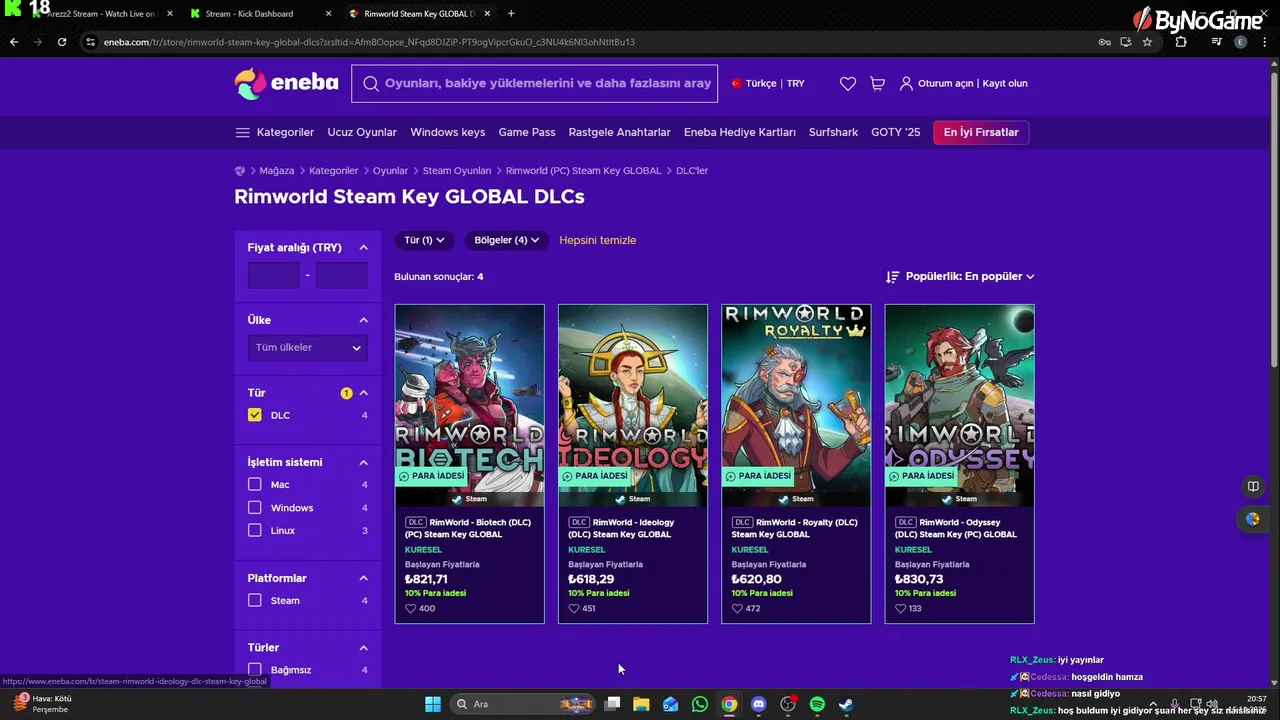Open Discord from the taskbar

click(758, 704)
